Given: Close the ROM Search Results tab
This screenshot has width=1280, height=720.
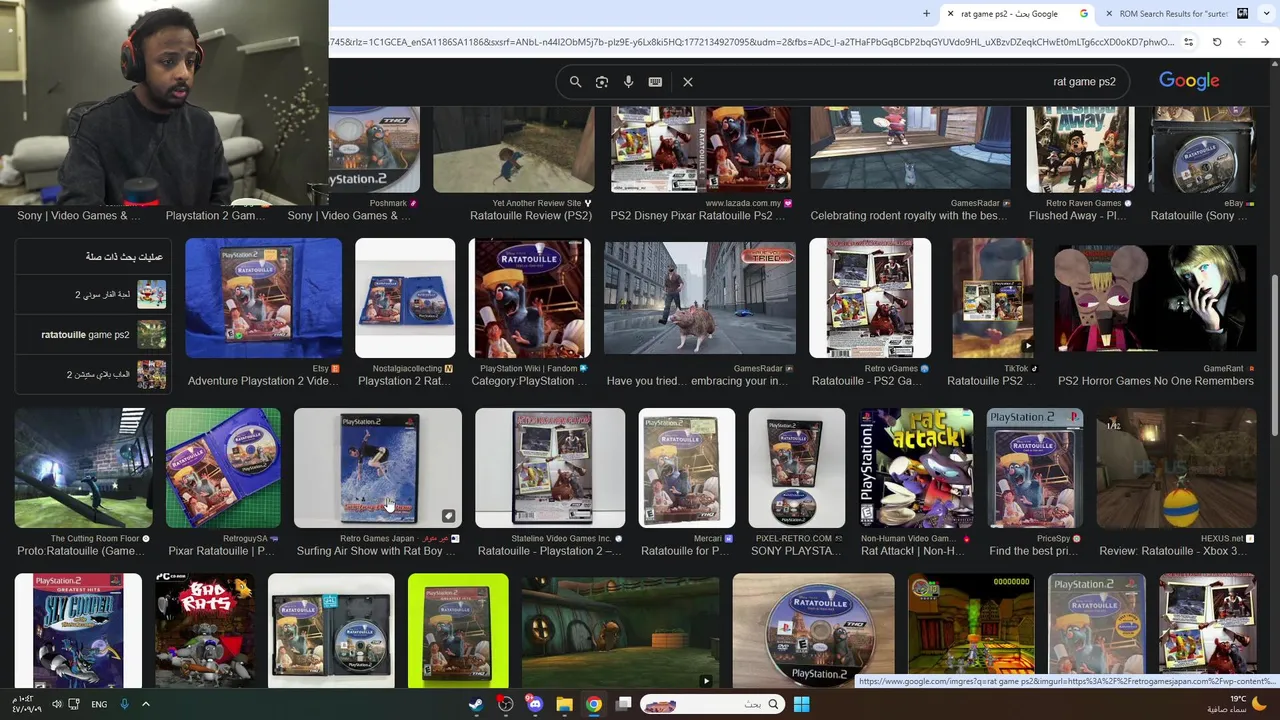Looking at the screenshot, I should tap(1109, 14).
